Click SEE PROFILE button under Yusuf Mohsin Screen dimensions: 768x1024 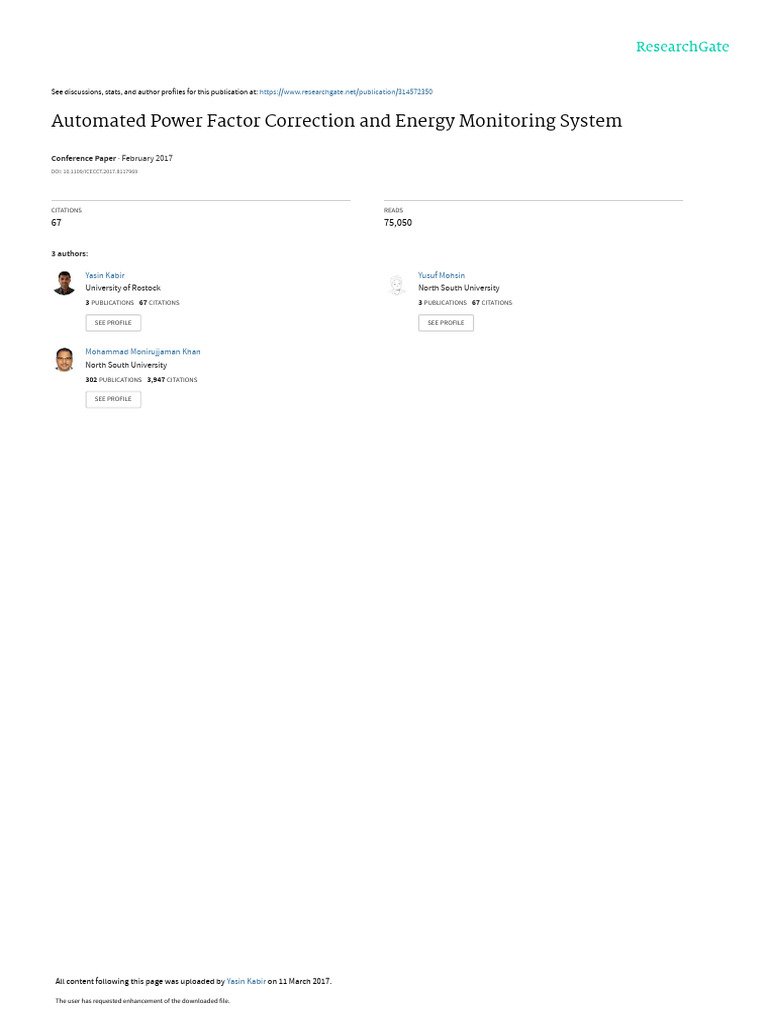(x=446, y=323)
